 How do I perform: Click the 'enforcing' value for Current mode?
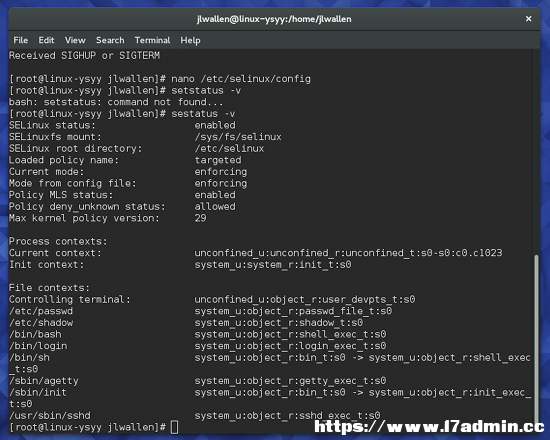[221, 172]
